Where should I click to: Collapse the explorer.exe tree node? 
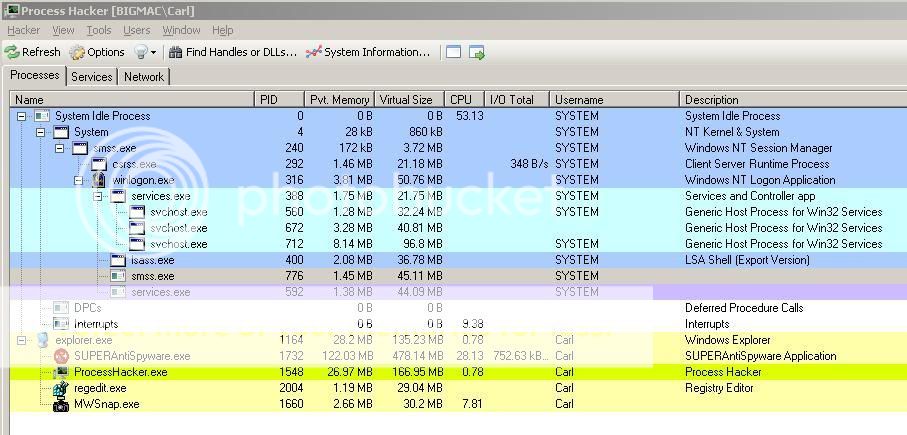[x=21, y=340]
